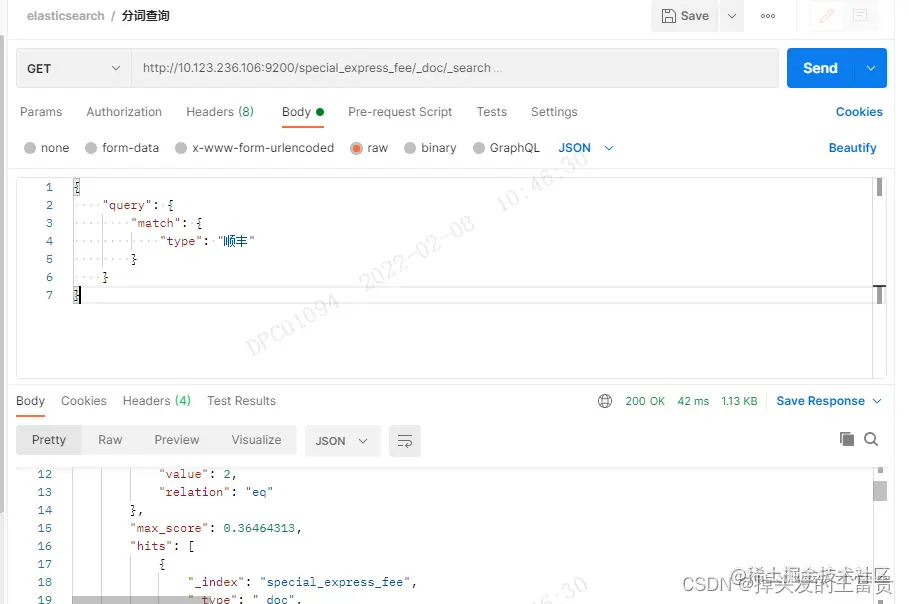The image size is (909, 604).
Task: Open the request Headers (8) tab
Action: point(220,112)
